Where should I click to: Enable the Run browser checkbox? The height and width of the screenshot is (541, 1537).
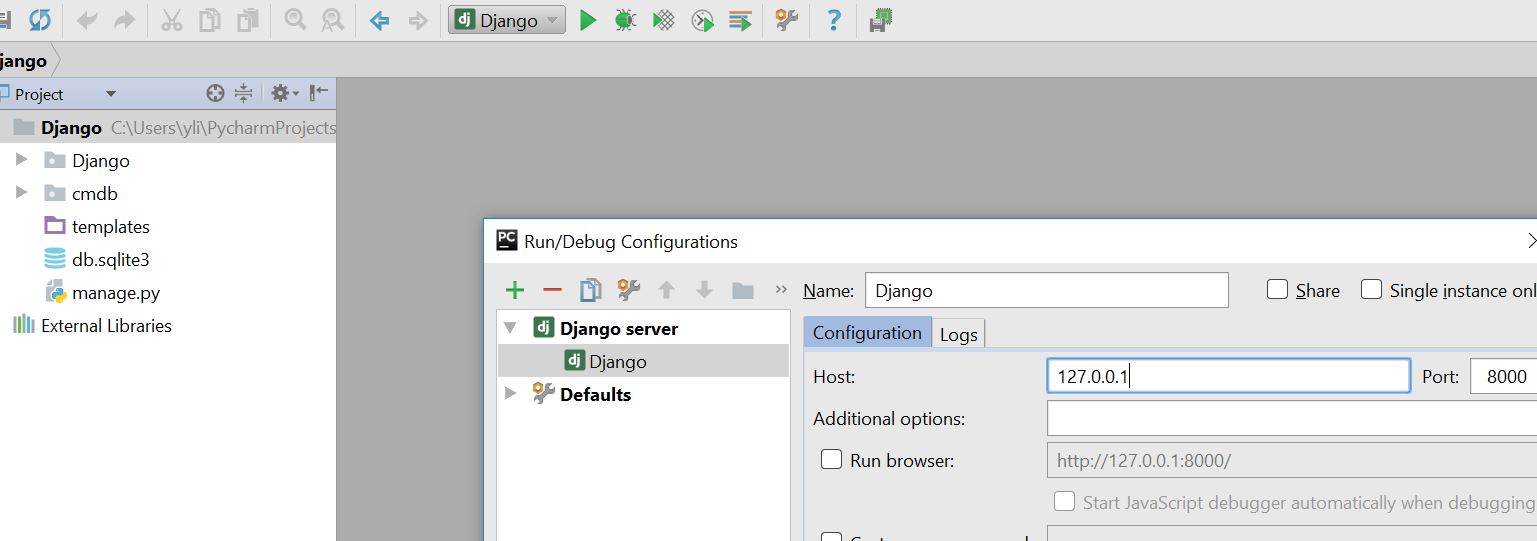point(831,459)
